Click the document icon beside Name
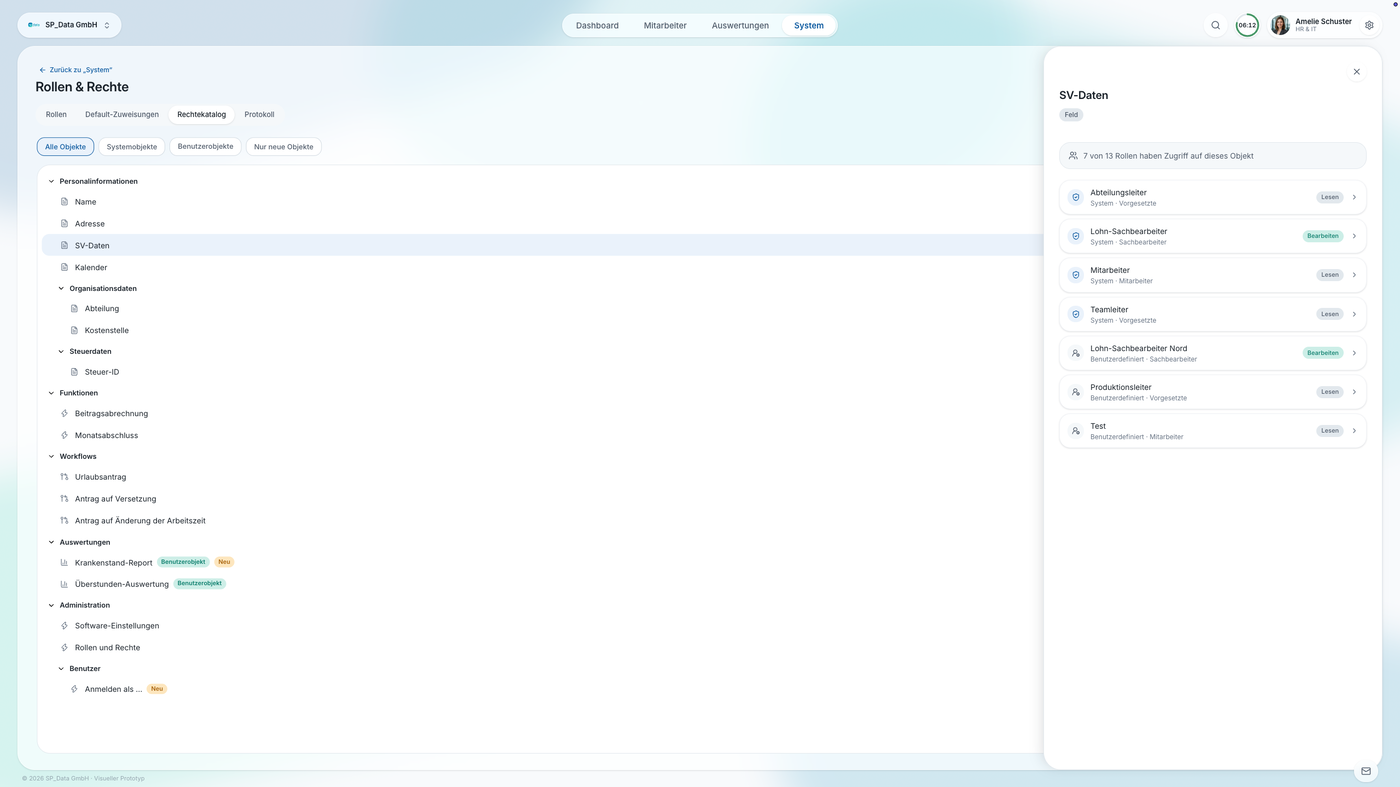The height and width of the screenshot is (787, 1400). pos(64,202)
